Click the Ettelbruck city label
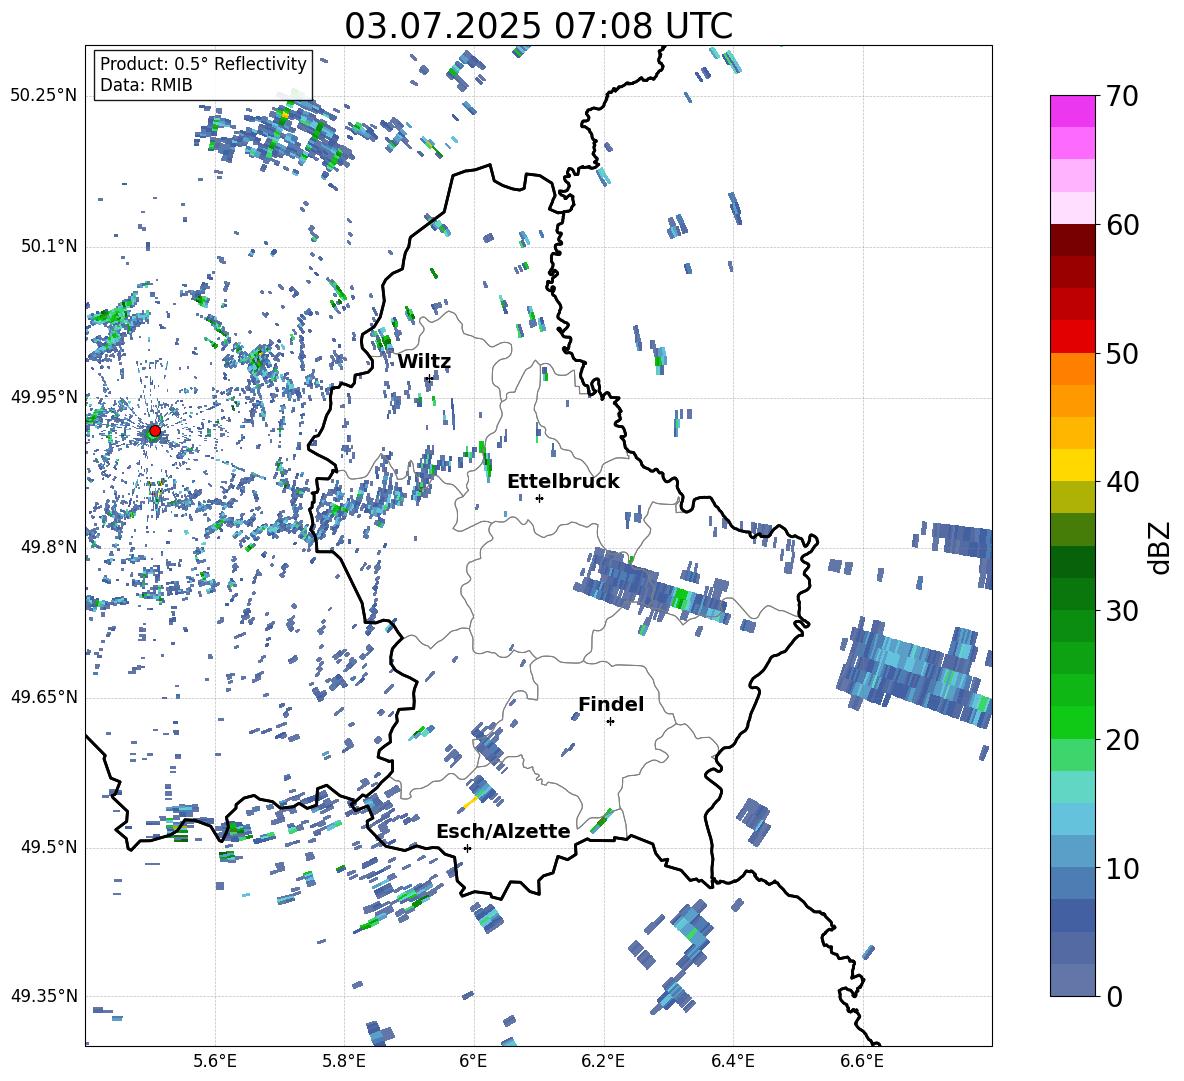Image resolution: width=1184 pixels, height=1081 pixels. click(x=563, y=482)
